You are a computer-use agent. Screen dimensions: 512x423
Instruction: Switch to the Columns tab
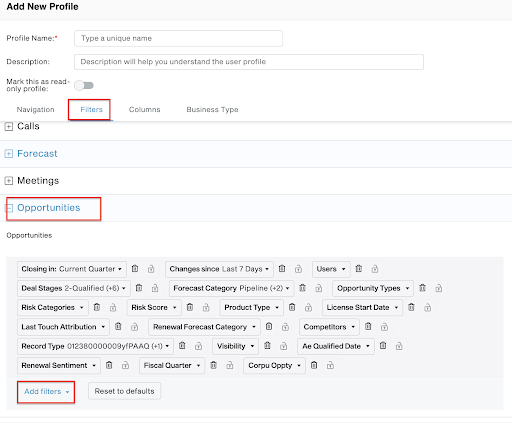[x=145, y=110]
